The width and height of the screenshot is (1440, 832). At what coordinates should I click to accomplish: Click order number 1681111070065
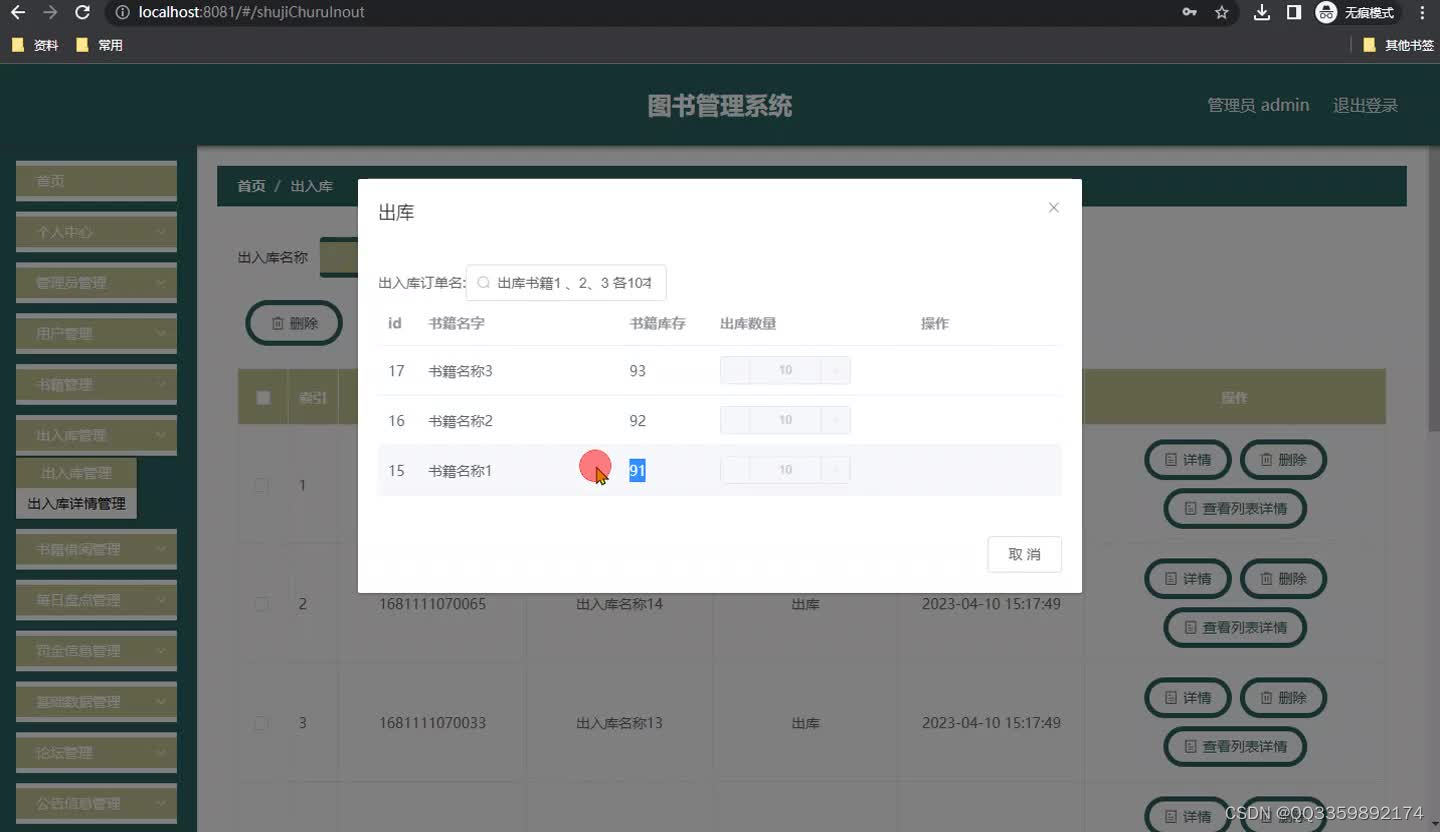click(432, 604)
